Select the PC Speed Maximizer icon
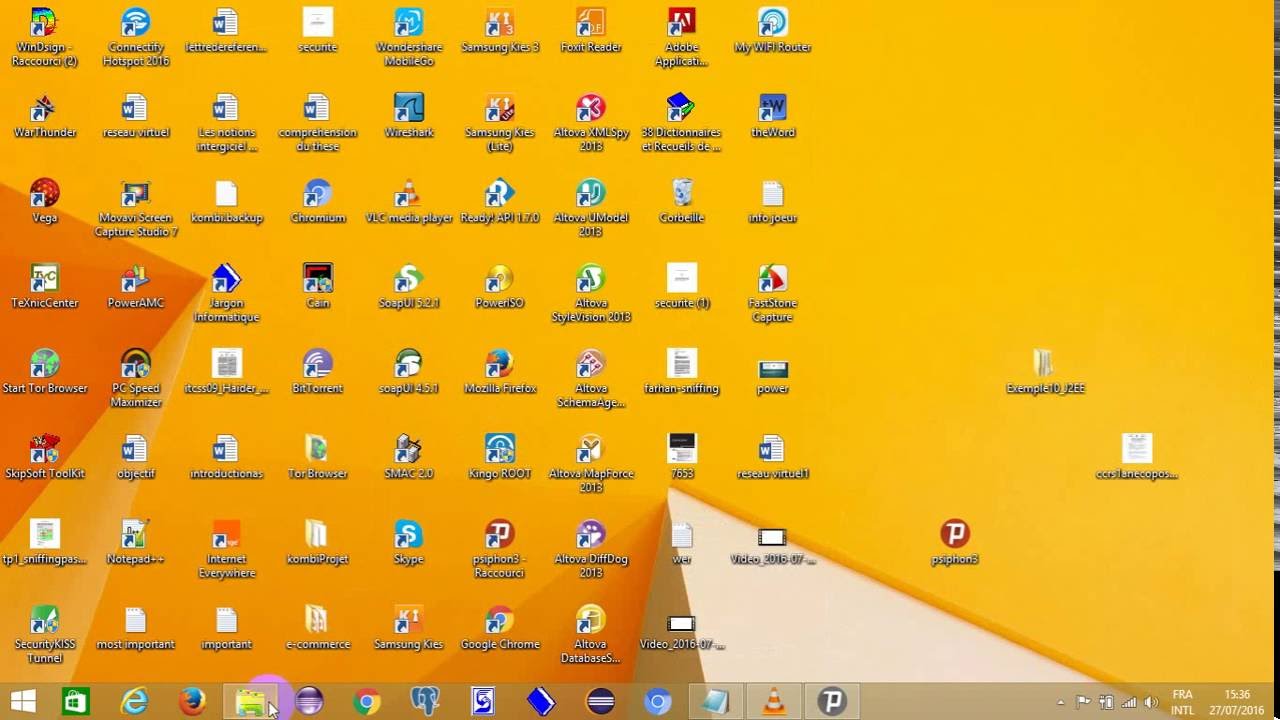The image size is (1280, 720). pyautogui.click(x=136, y=378)
